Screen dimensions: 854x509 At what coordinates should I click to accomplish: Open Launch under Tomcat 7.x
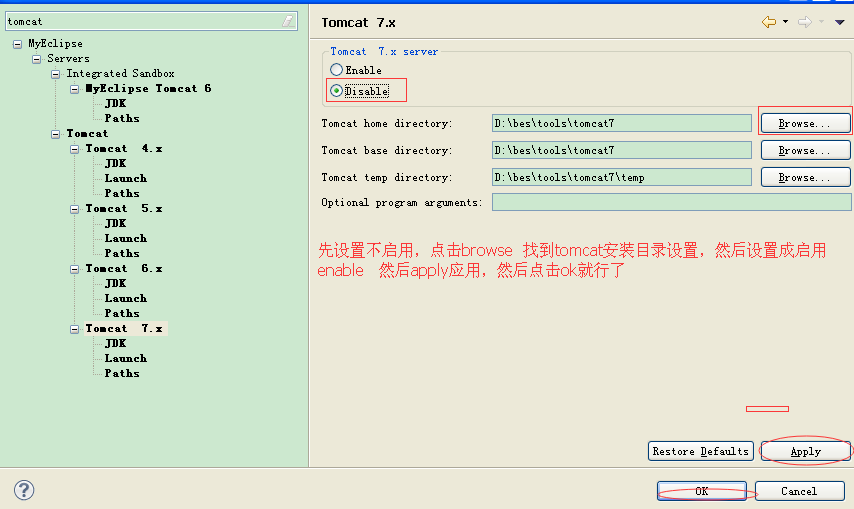point(126,358)
